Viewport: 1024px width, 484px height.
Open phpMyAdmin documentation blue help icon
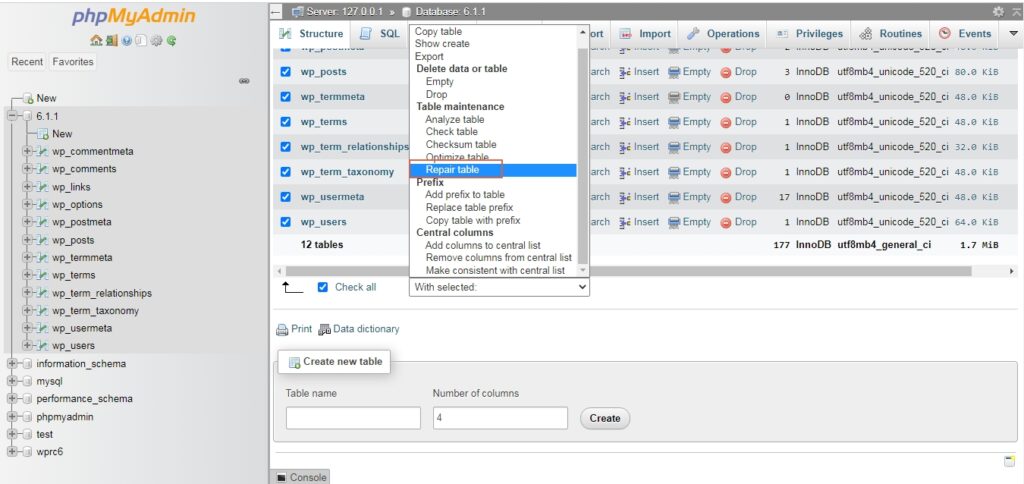125,40
